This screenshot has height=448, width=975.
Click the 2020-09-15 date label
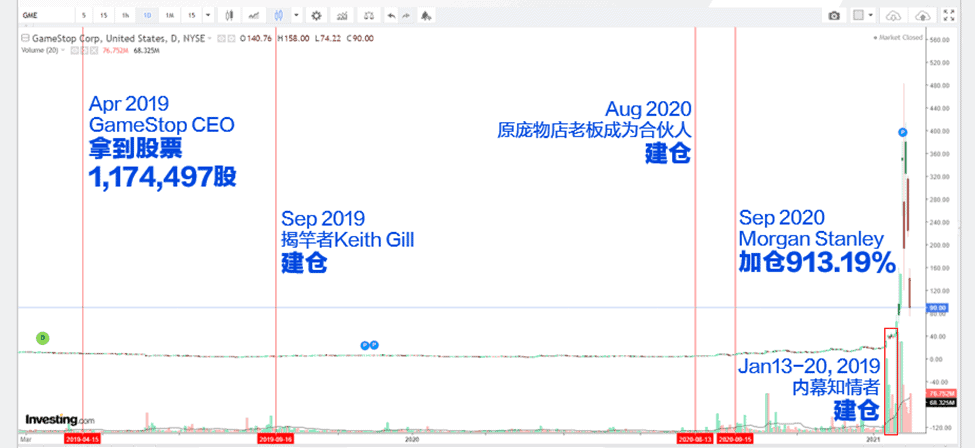[735, 439]
